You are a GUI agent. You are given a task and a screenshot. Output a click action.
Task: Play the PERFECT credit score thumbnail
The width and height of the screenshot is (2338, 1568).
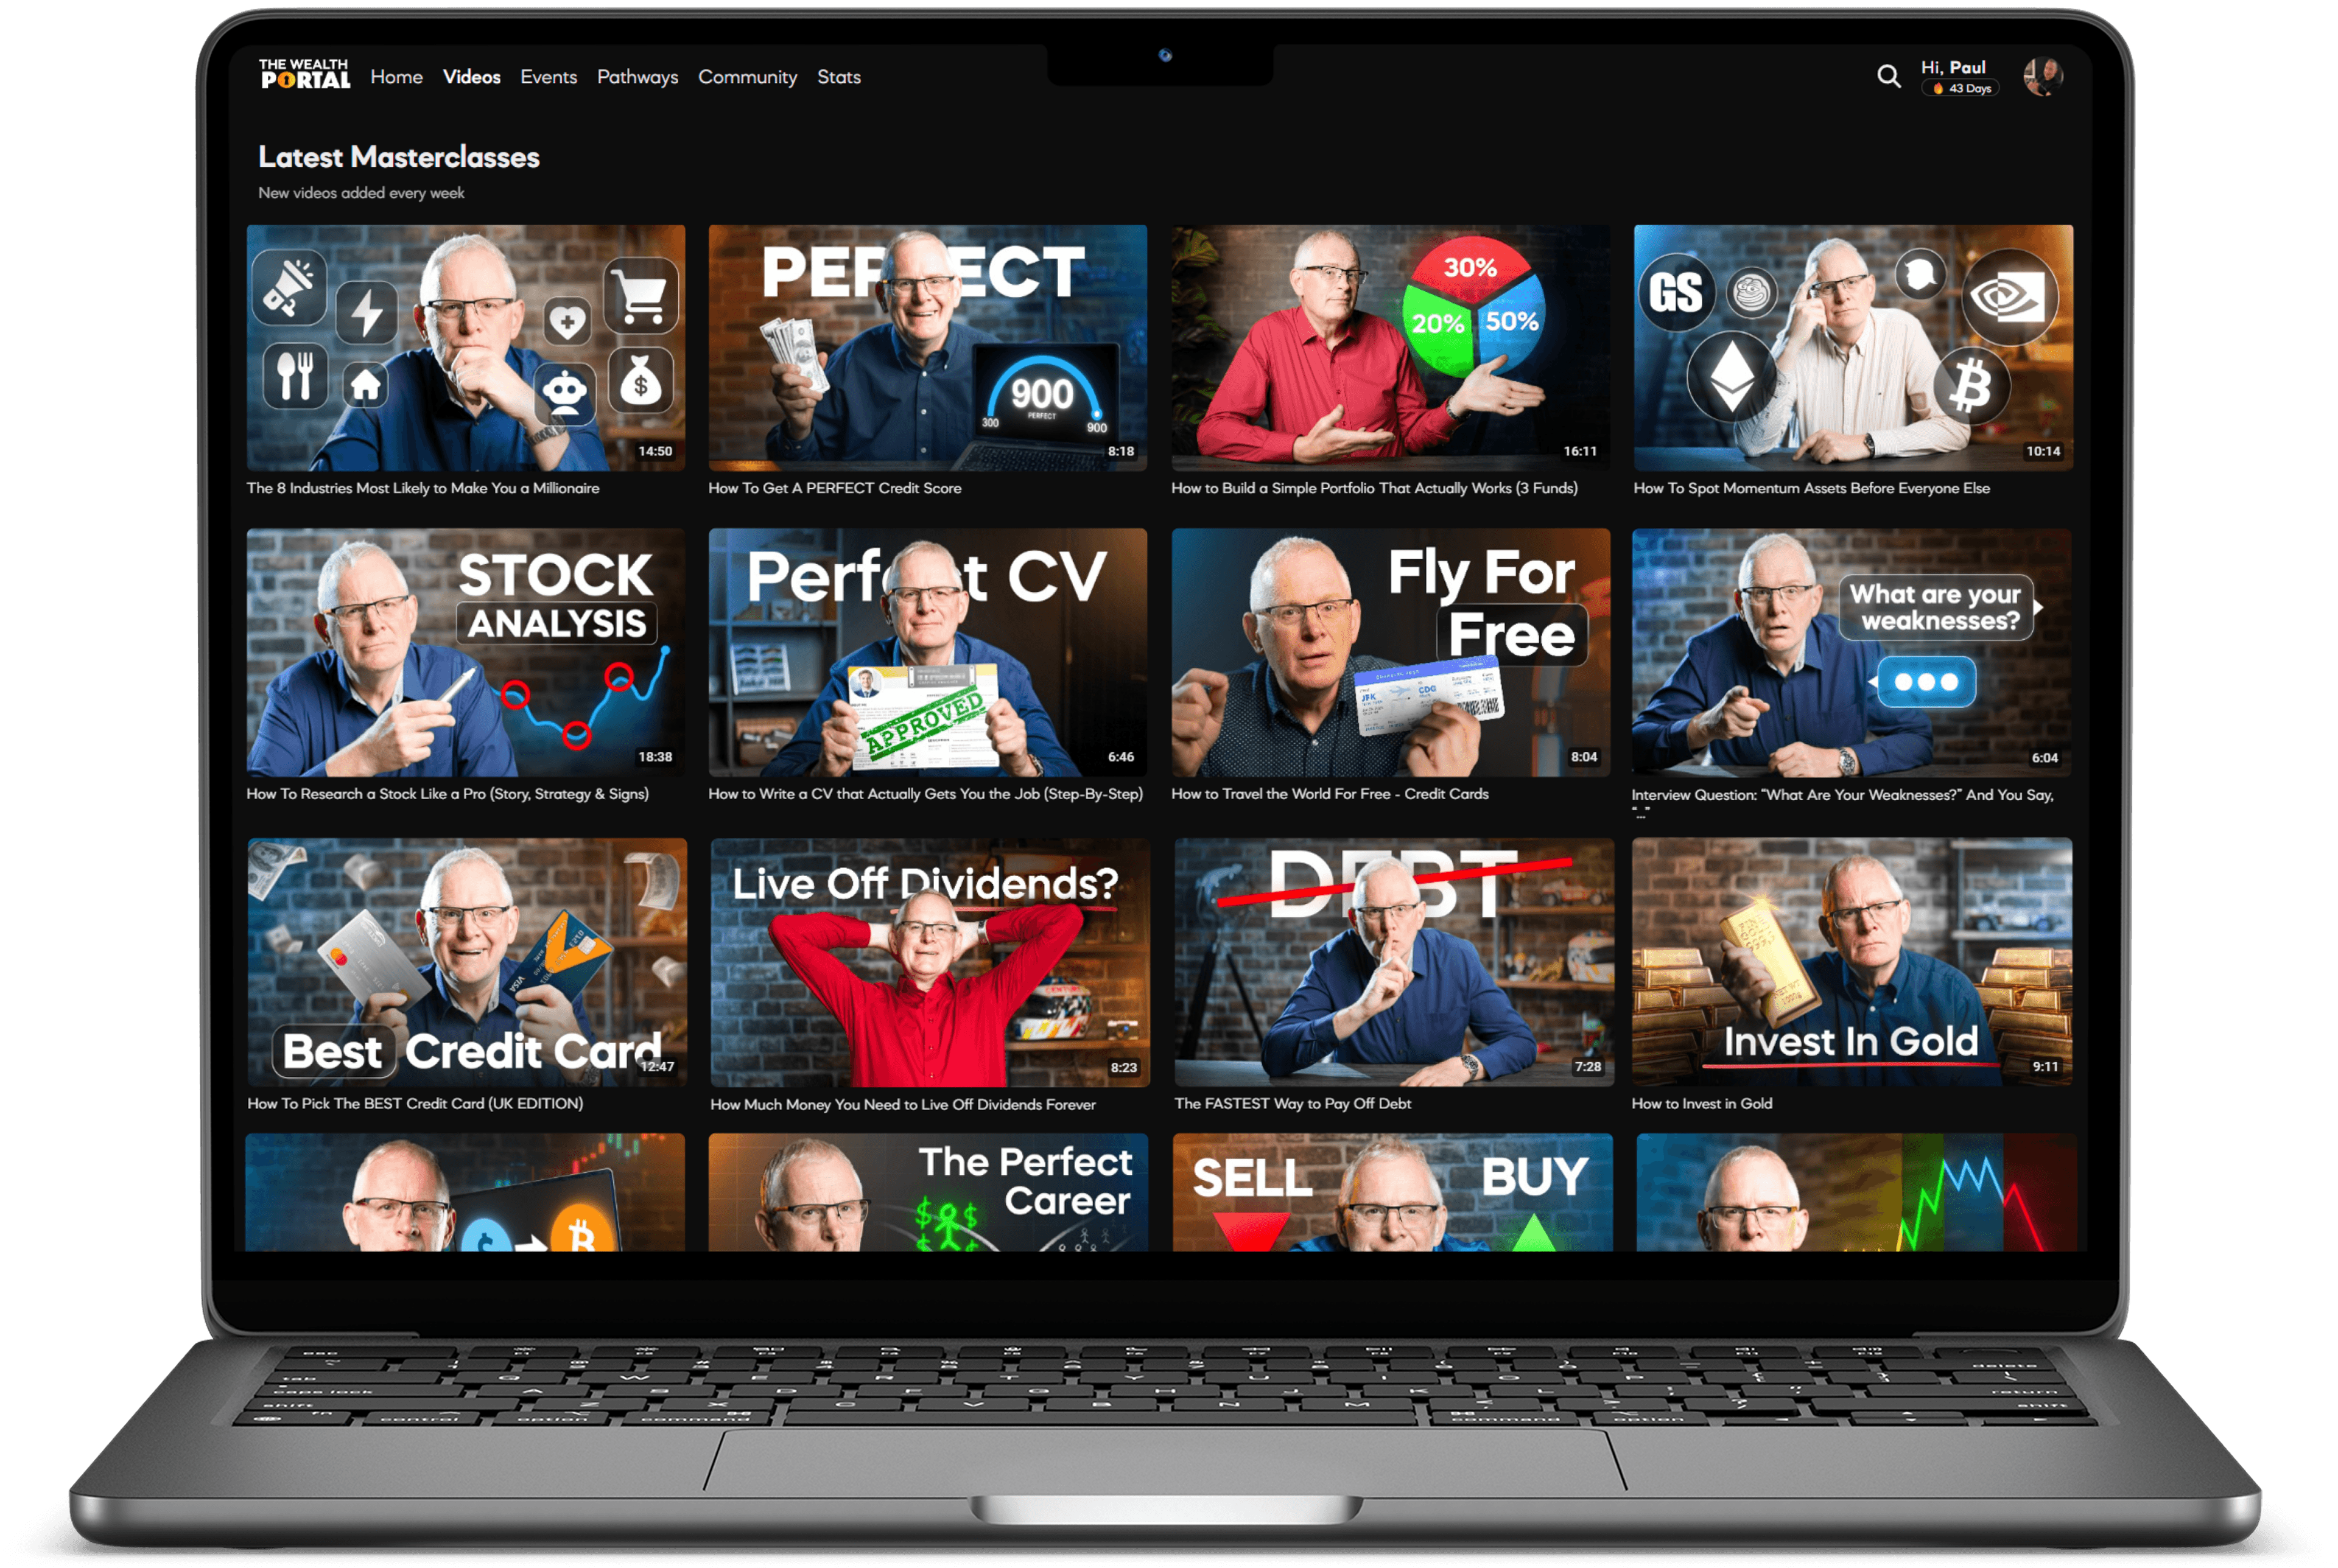point(927,347)
